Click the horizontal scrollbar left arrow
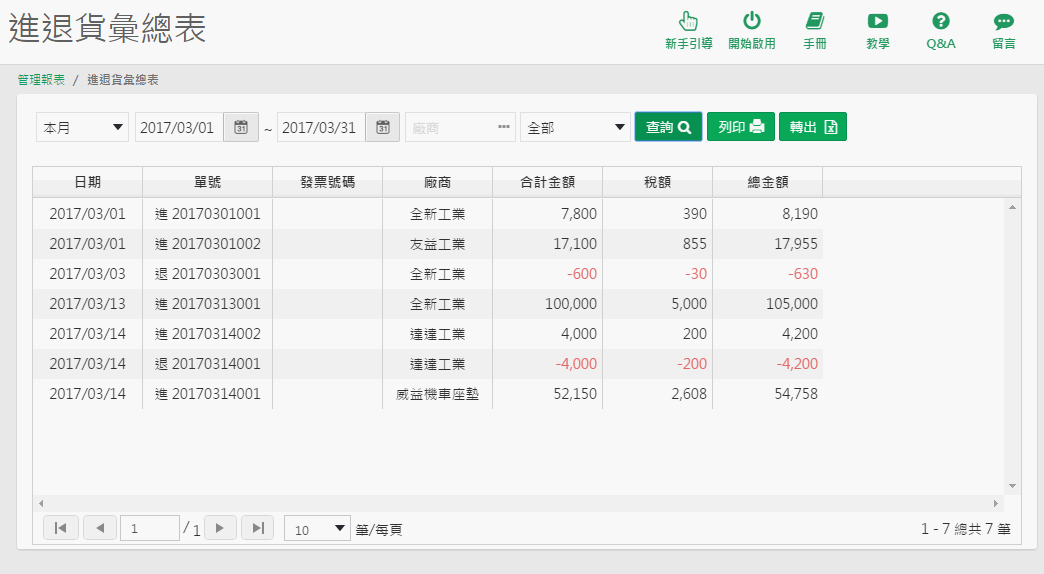 tap(41, 503)
